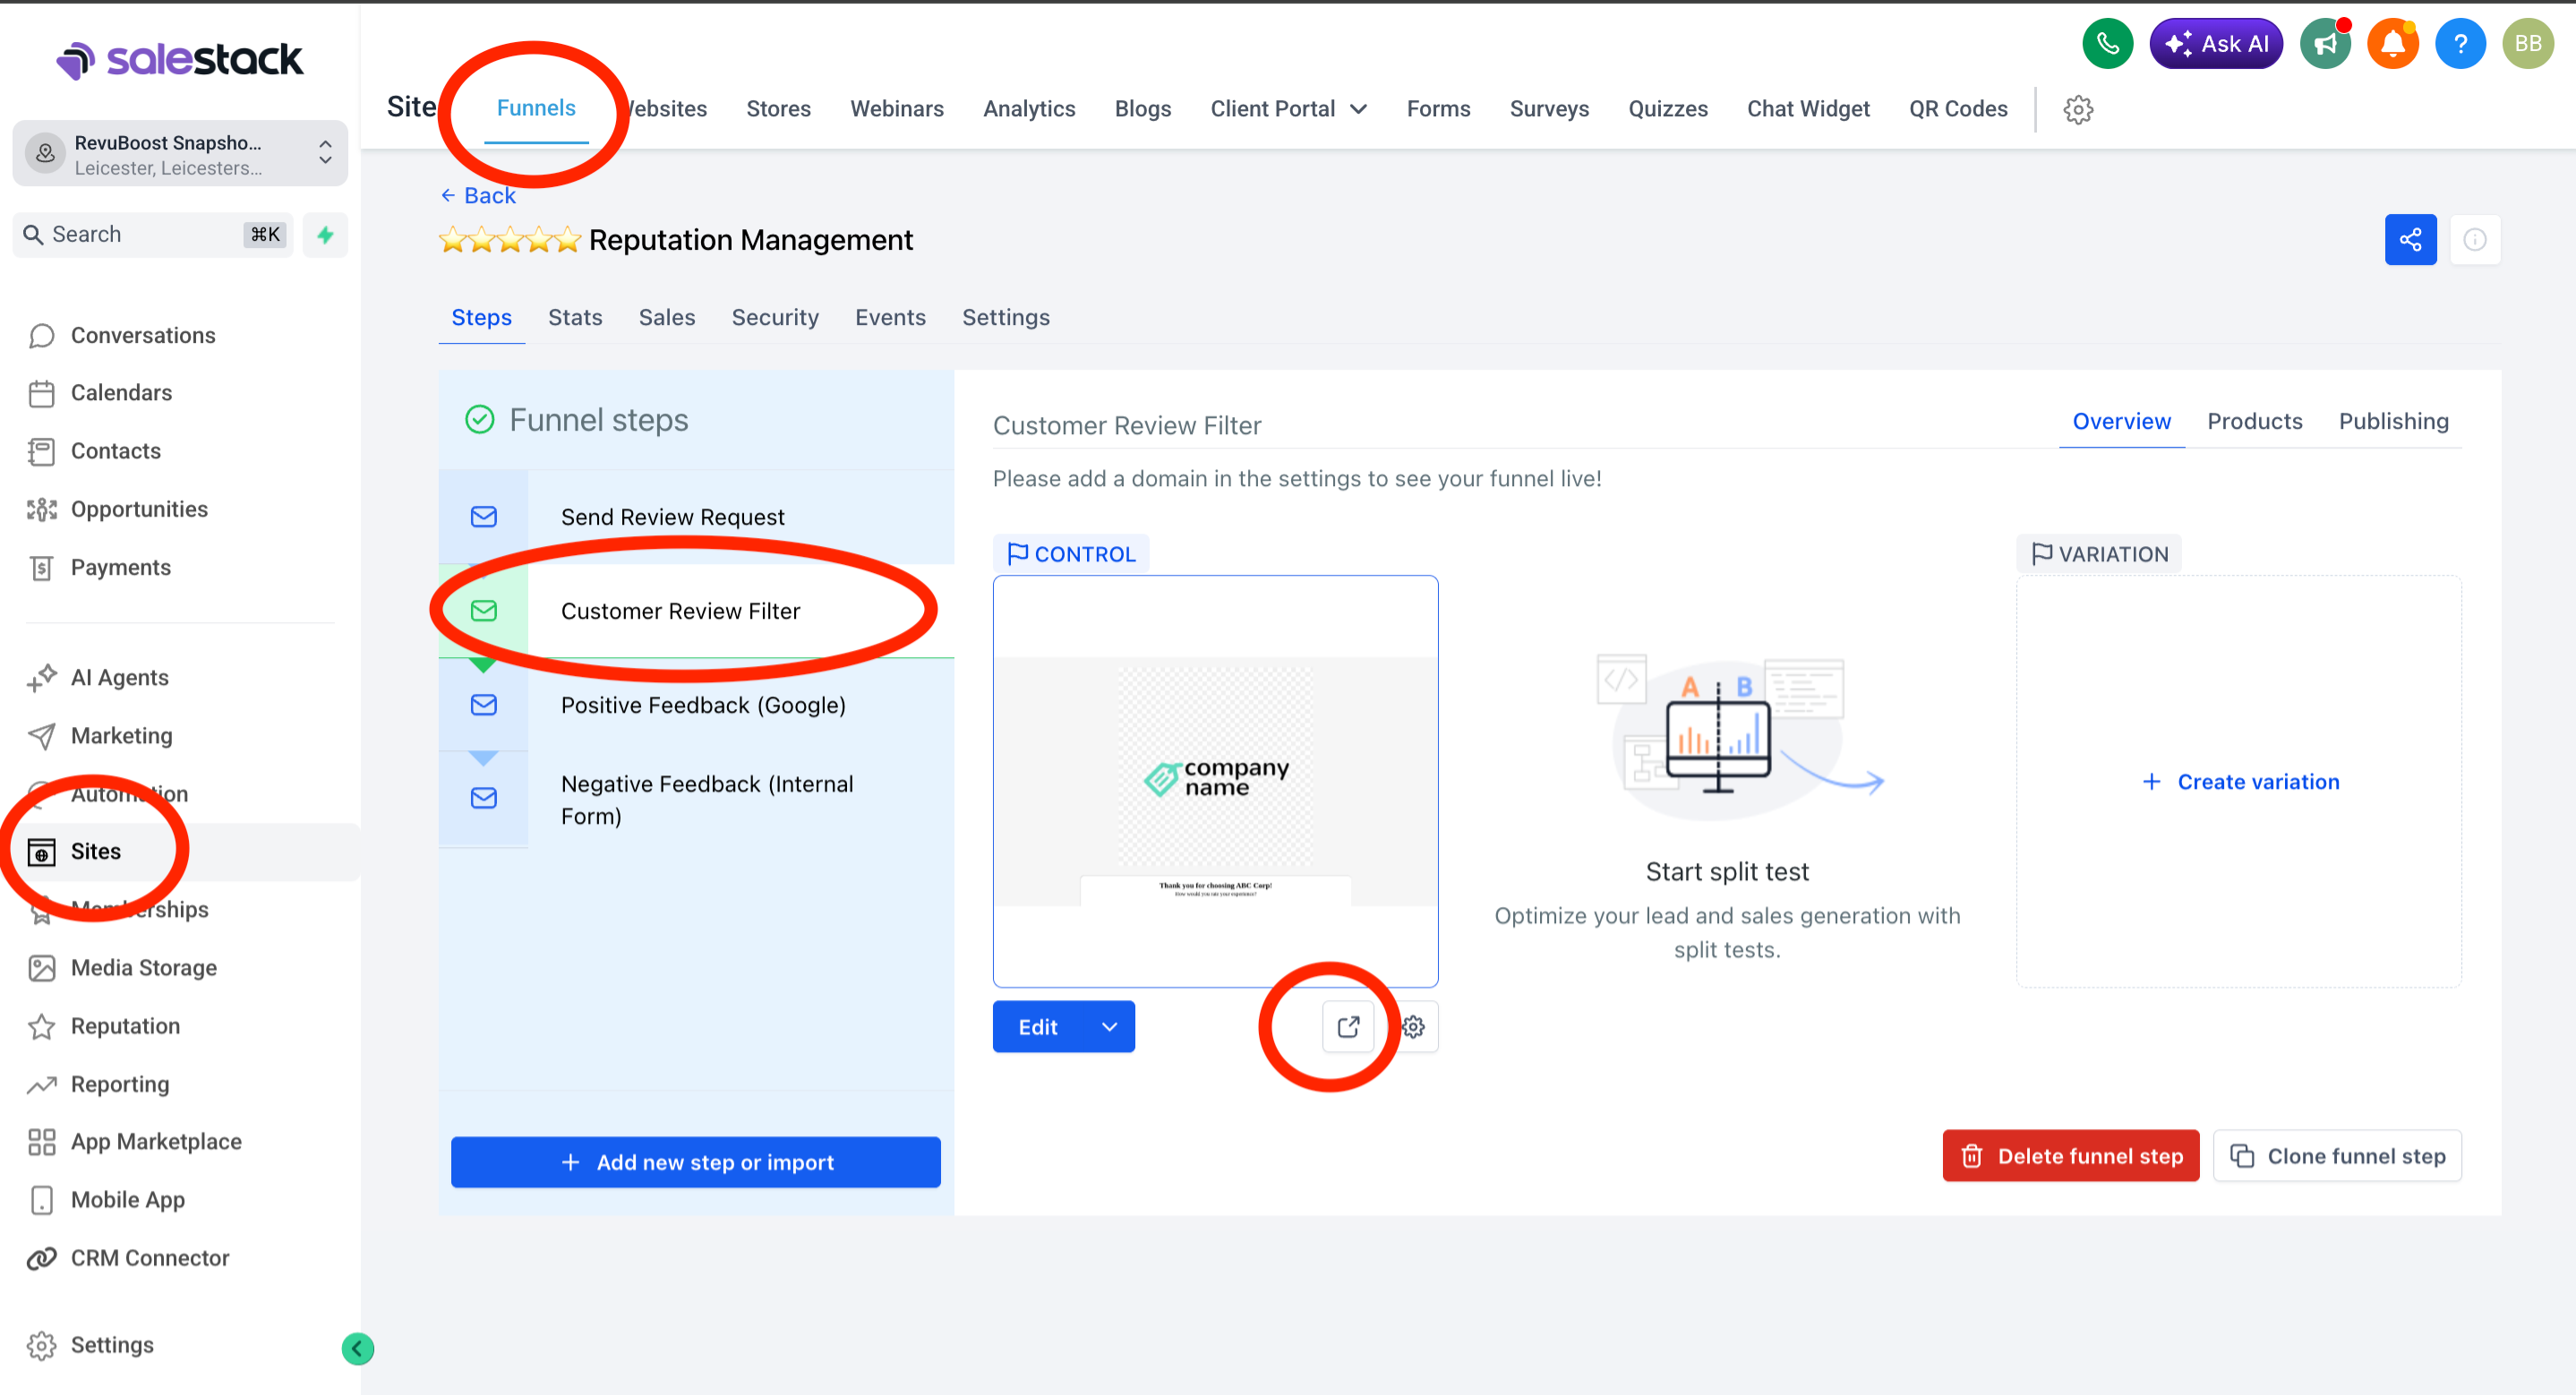The width and height of the screenshot is (2576, 1395).
Task: Open the megaphone announcements icon
Action: click(2325, 44)
